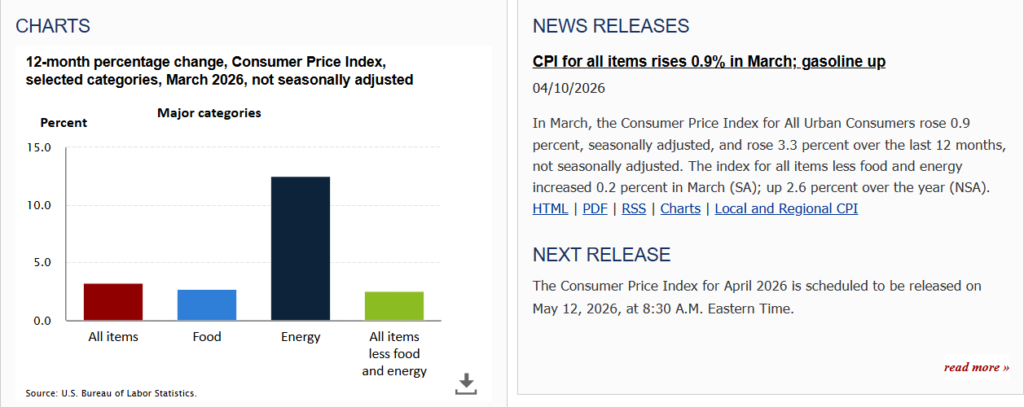This screenshot has height=407, width=1024.
Task: Click the RSS feed link
Action: point(634,209)
